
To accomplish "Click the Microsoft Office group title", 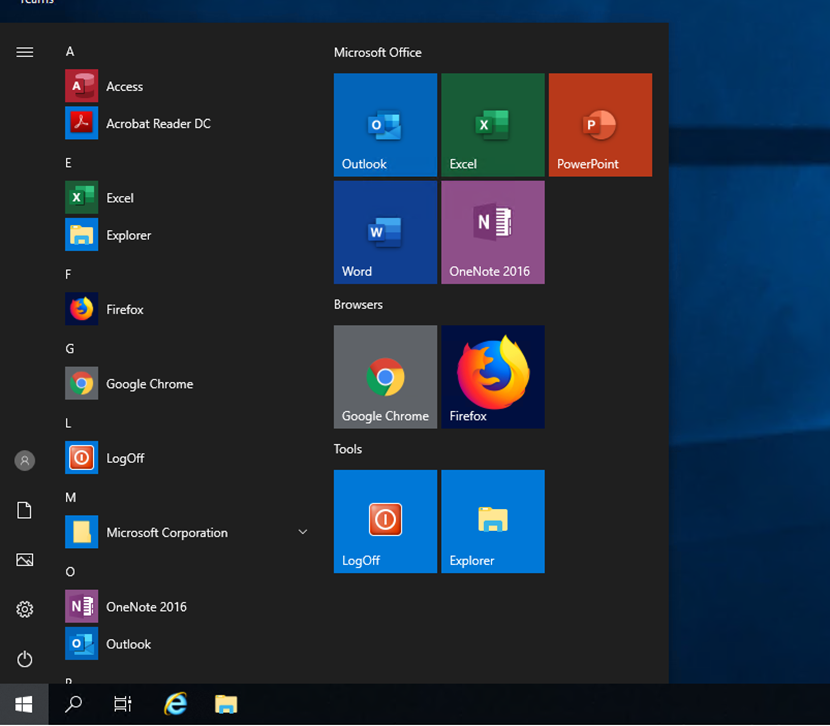I will tap(377, 52).
